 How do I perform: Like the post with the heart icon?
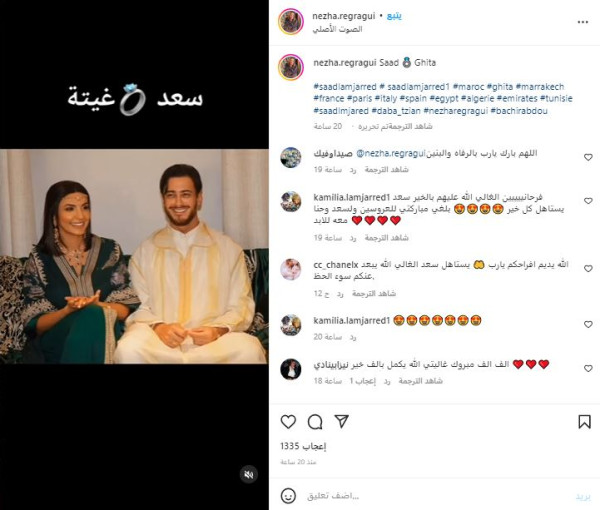click(x=288, y=422)
